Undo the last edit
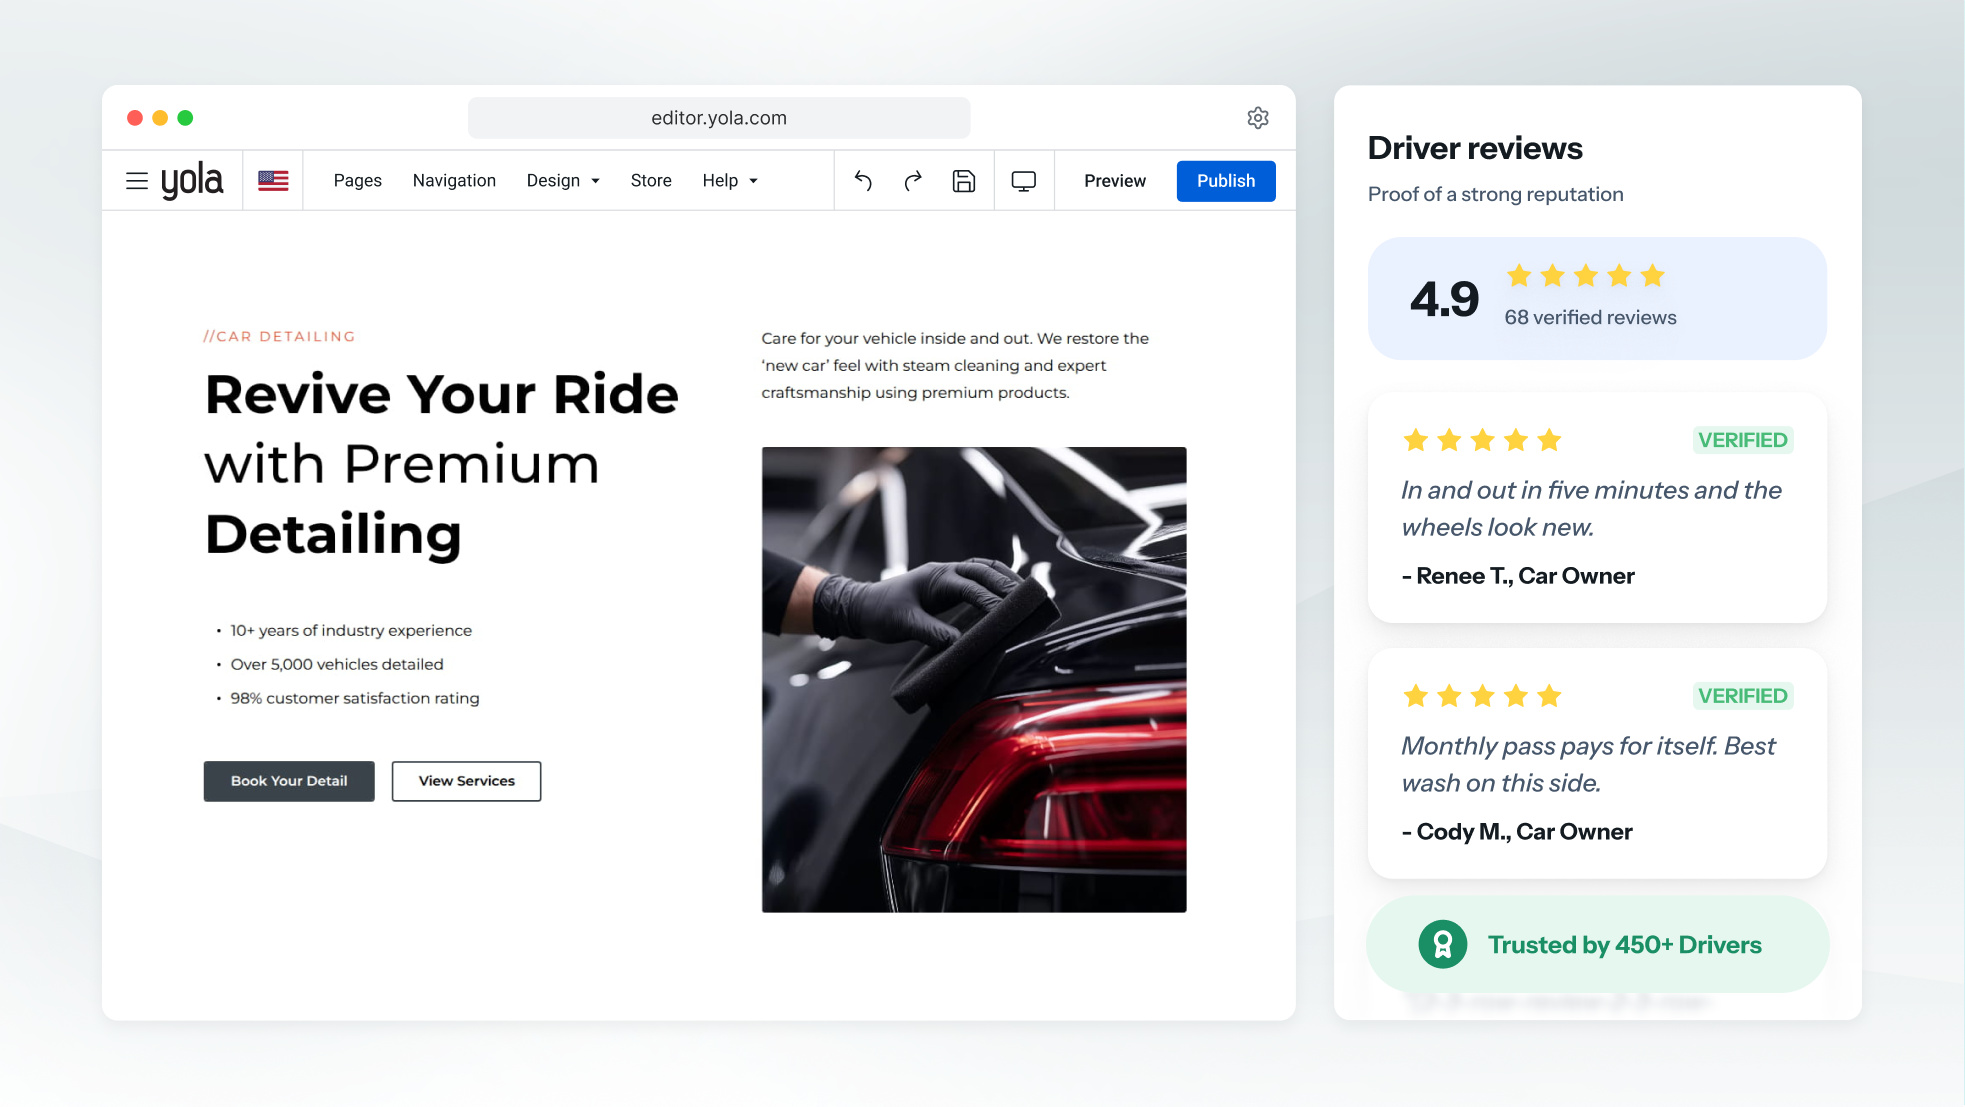 tap(863, 181)
